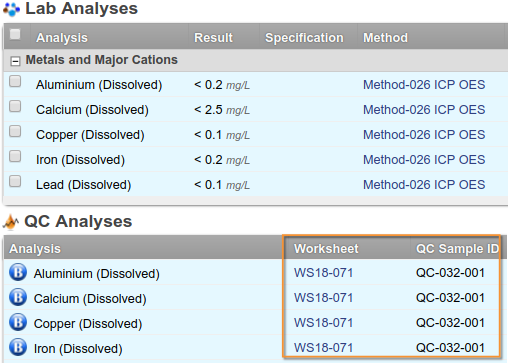Click the Aluminium result < 0.2 mg/L
The height and width of the screenshot is (363, 508).
tap(222, 85)
